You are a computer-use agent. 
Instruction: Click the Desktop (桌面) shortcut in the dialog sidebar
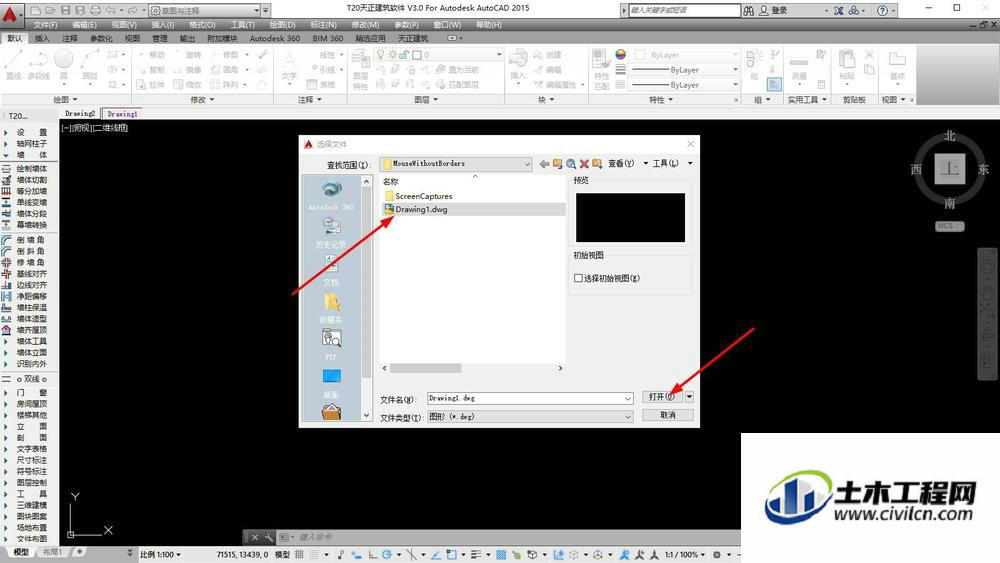tap(331, 383)
